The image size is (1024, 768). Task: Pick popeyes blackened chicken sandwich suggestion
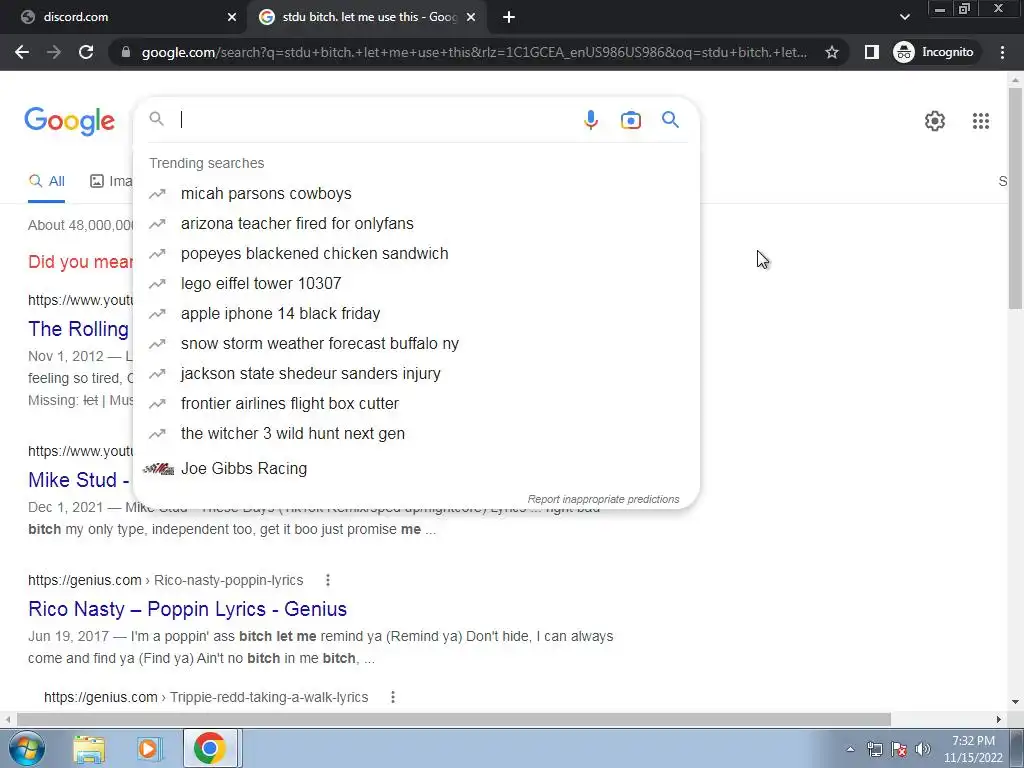(416, 254)
